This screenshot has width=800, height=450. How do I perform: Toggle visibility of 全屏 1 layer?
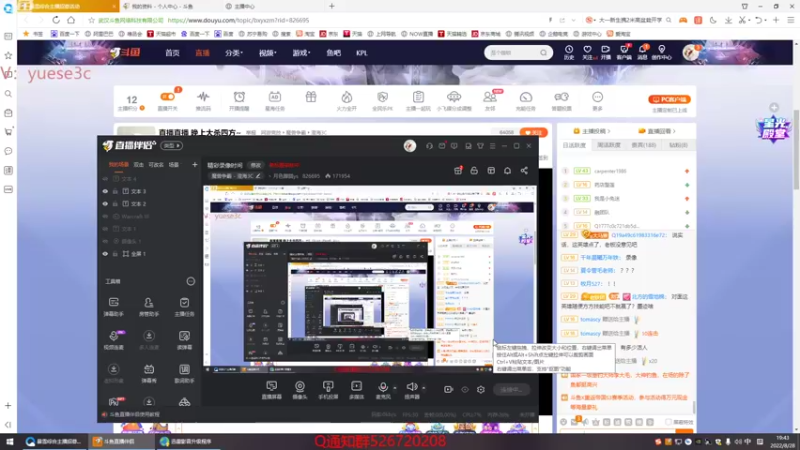tap(105, 254)
